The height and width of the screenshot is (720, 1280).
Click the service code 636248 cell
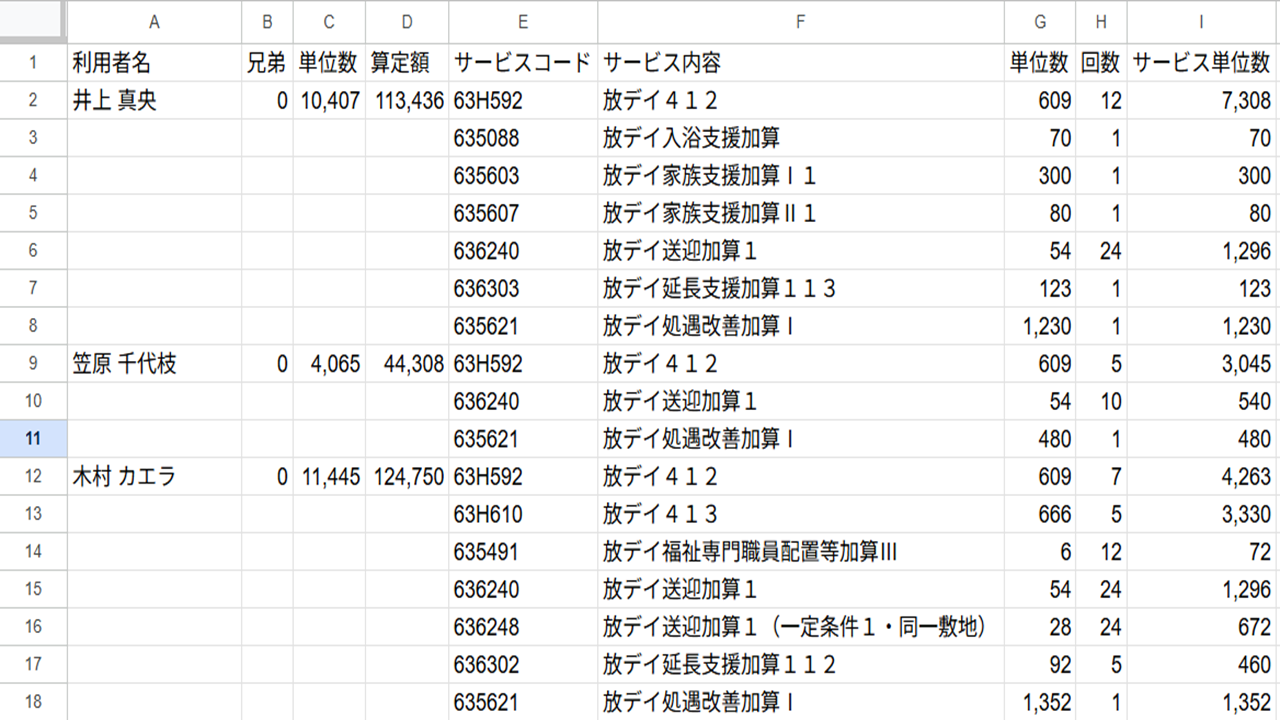click(x=523, y=627)
